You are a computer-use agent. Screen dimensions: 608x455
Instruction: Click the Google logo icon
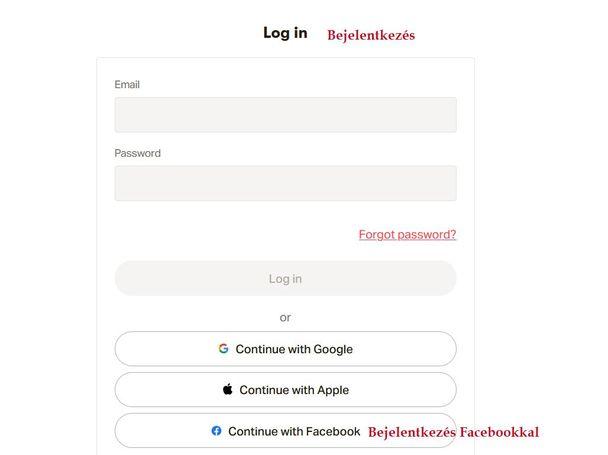(x=223, y=349)
